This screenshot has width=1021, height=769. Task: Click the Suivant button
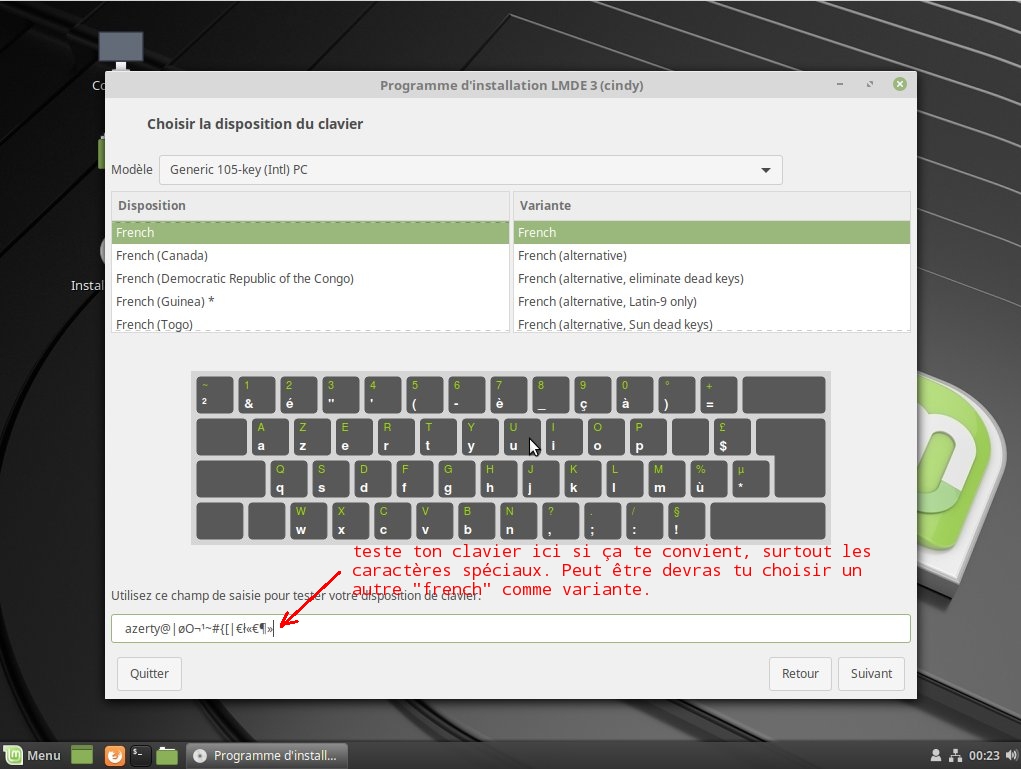coord(871,673)
